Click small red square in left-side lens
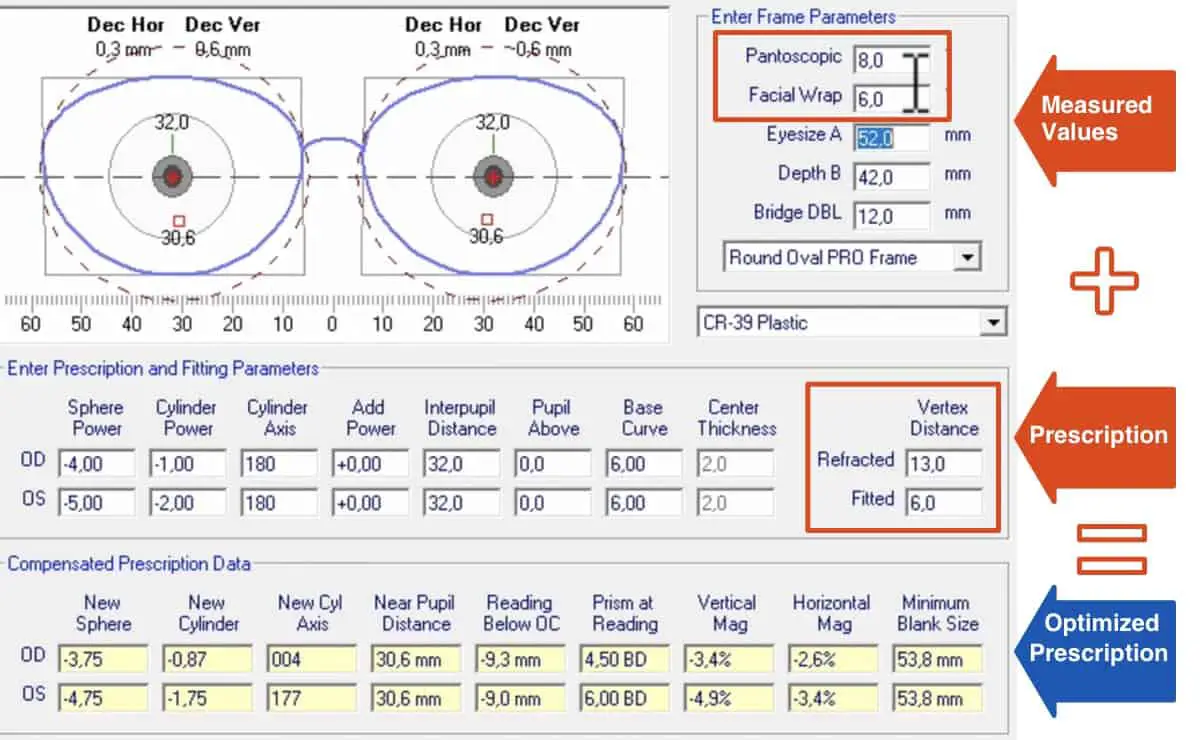This screenshot has width=1200, height=740. click(179, 219)
